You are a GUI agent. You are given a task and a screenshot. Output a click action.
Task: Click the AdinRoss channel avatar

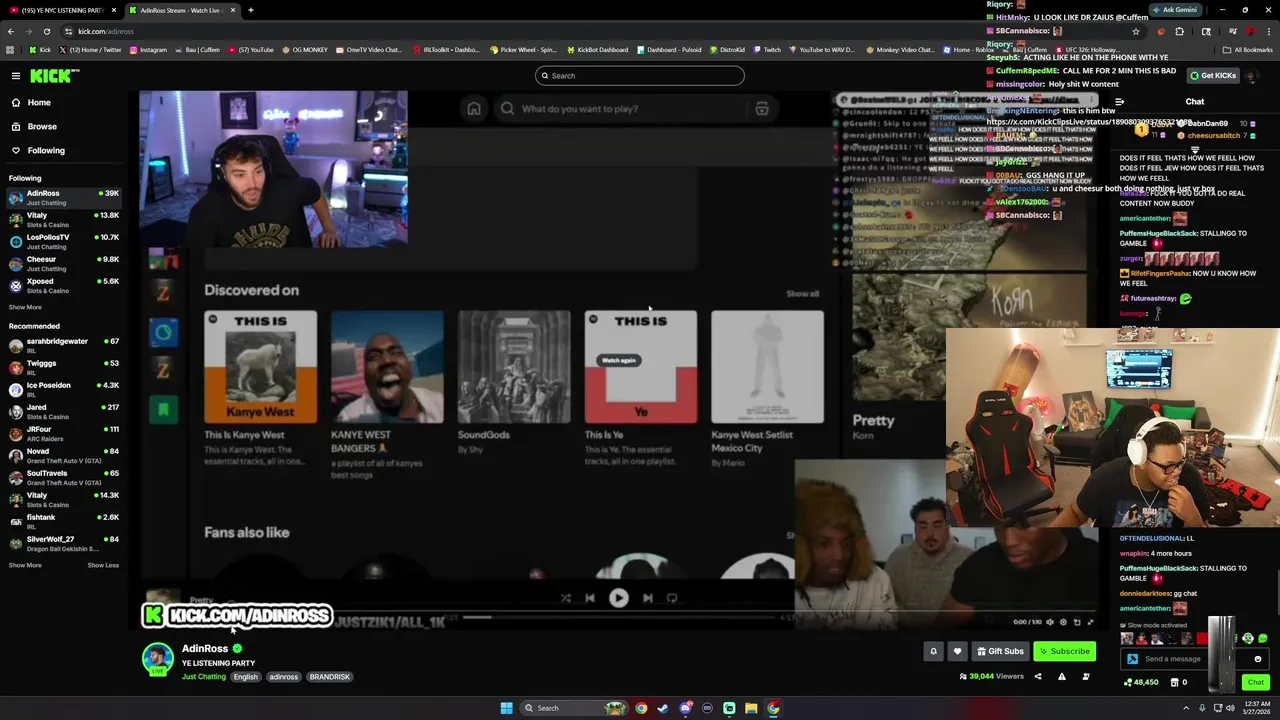click(157, 659)
